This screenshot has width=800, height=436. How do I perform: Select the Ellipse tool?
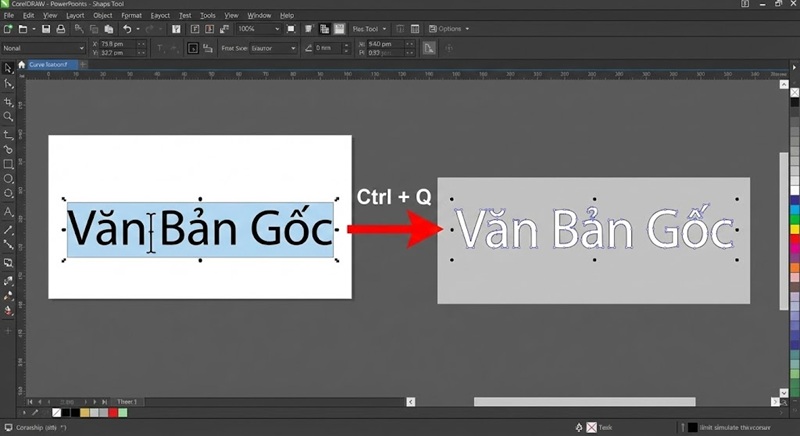tap(8, 179)
